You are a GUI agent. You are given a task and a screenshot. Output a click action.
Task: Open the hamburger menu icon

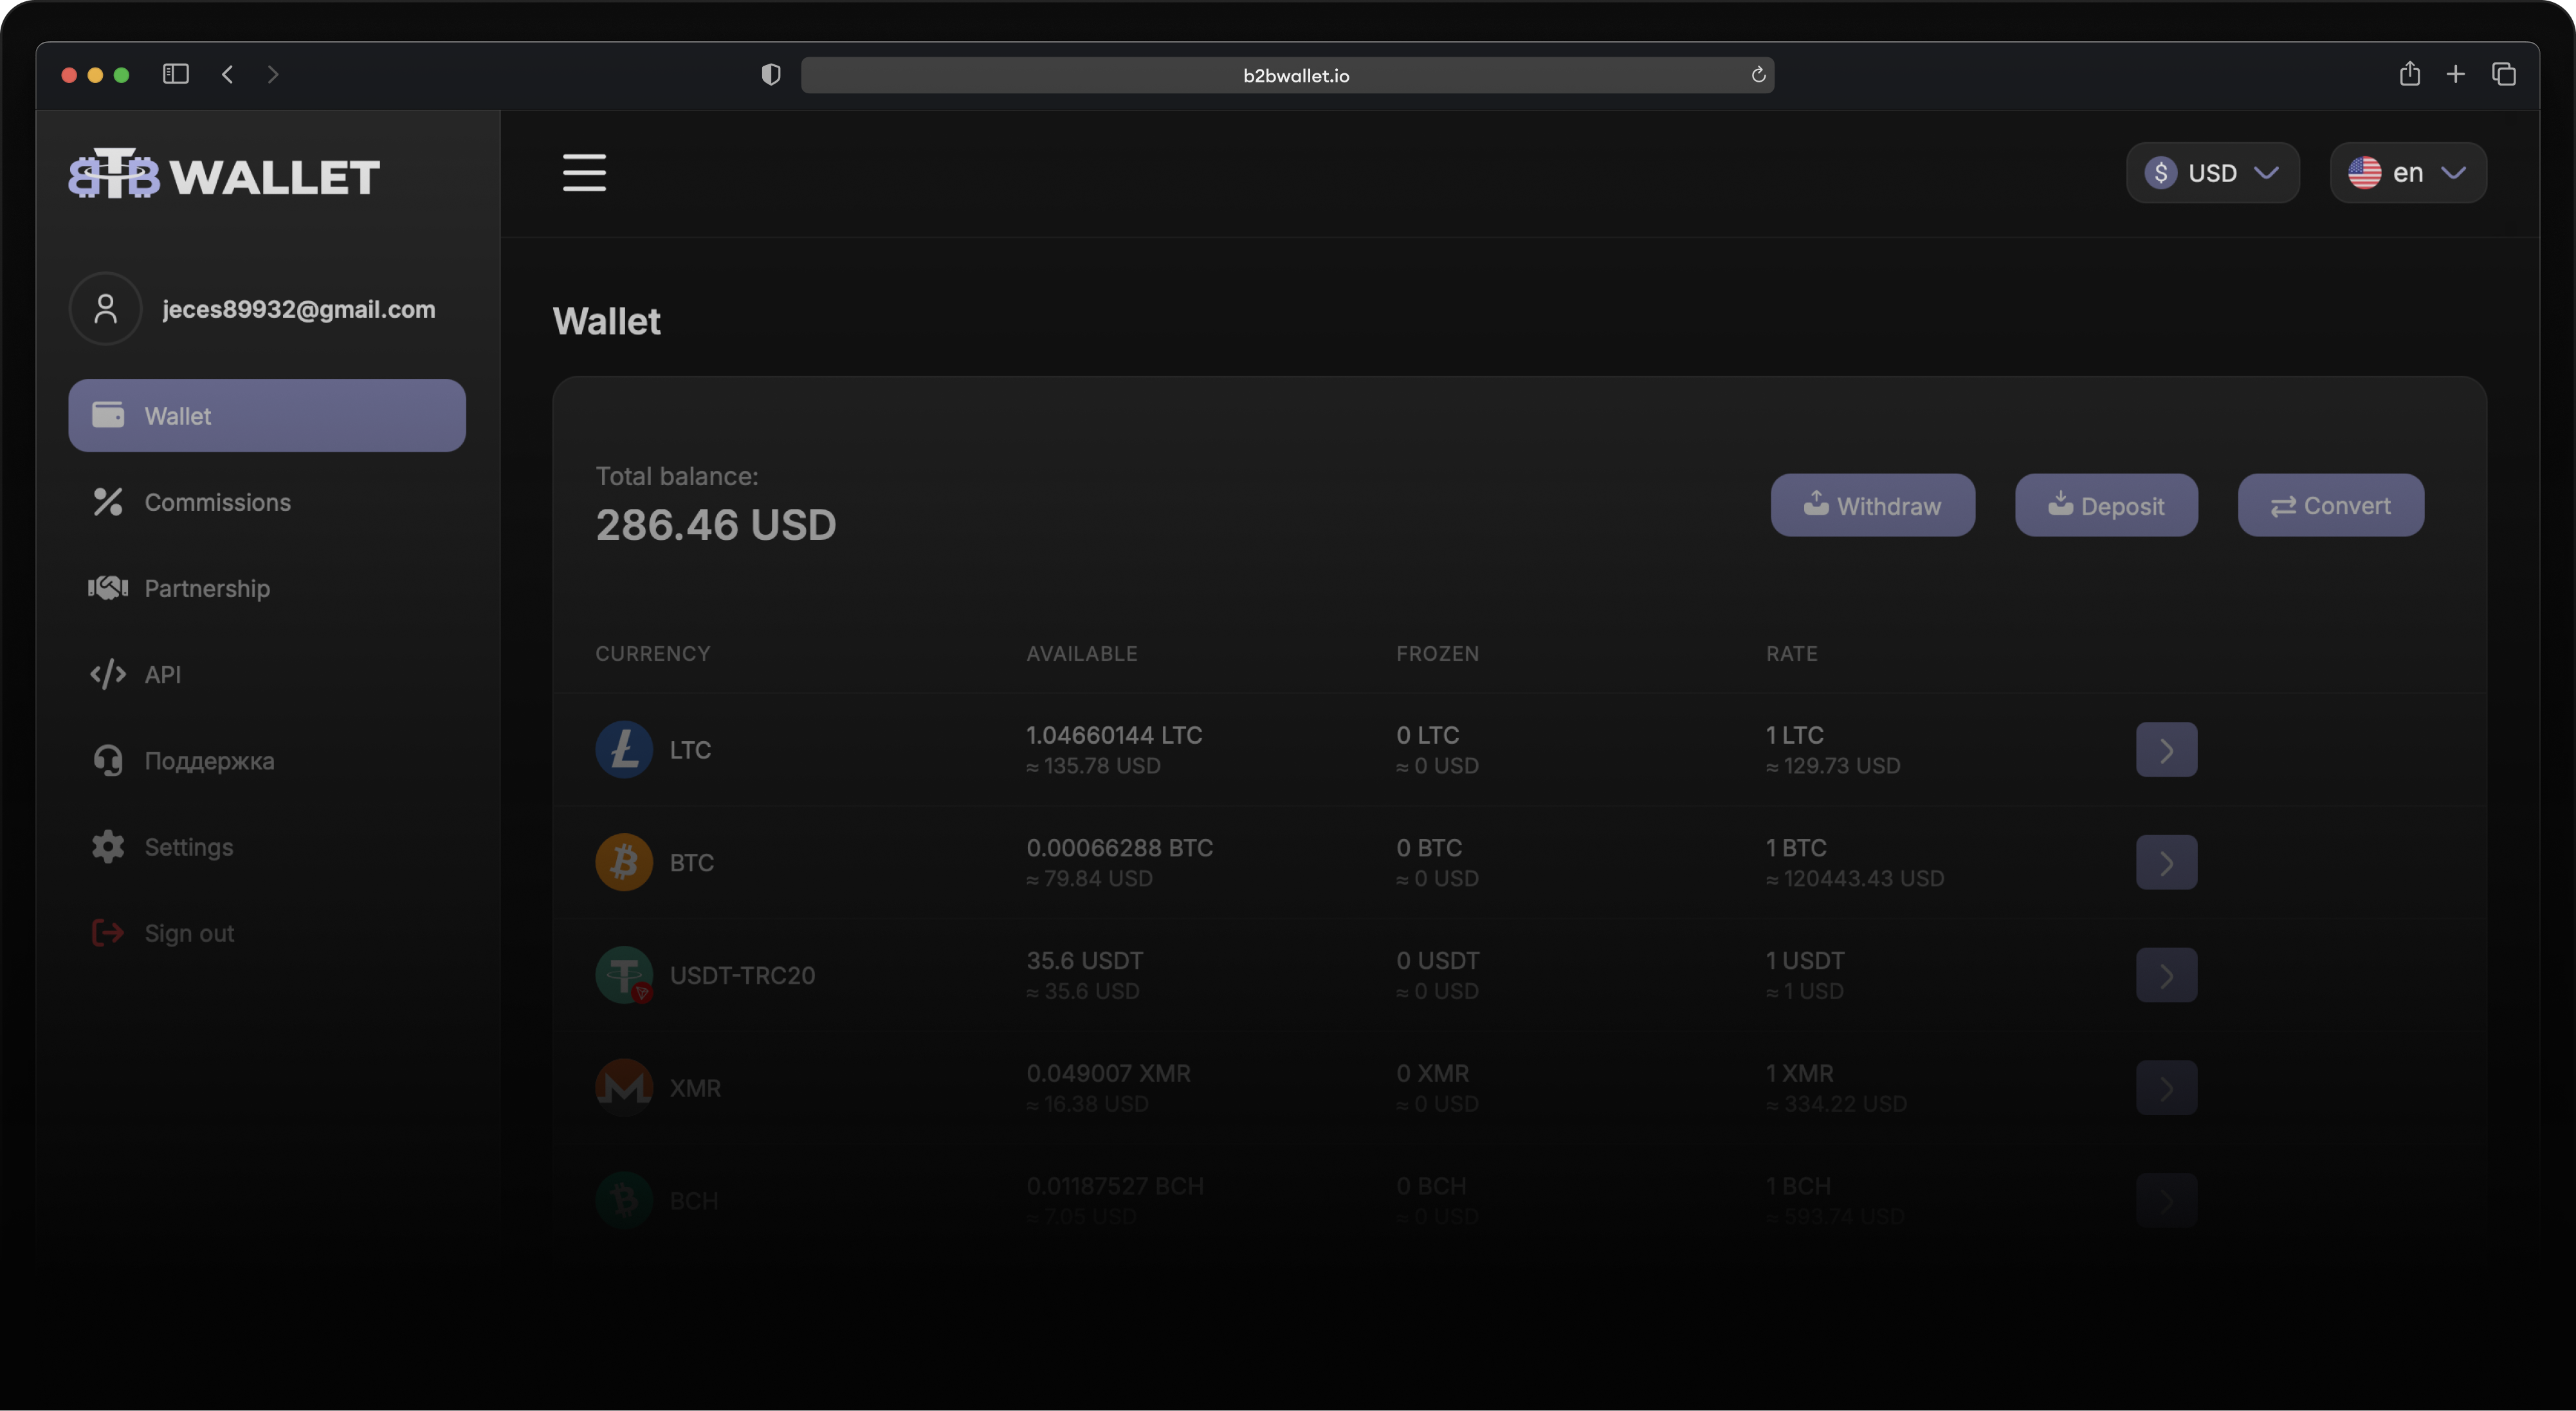584,172
